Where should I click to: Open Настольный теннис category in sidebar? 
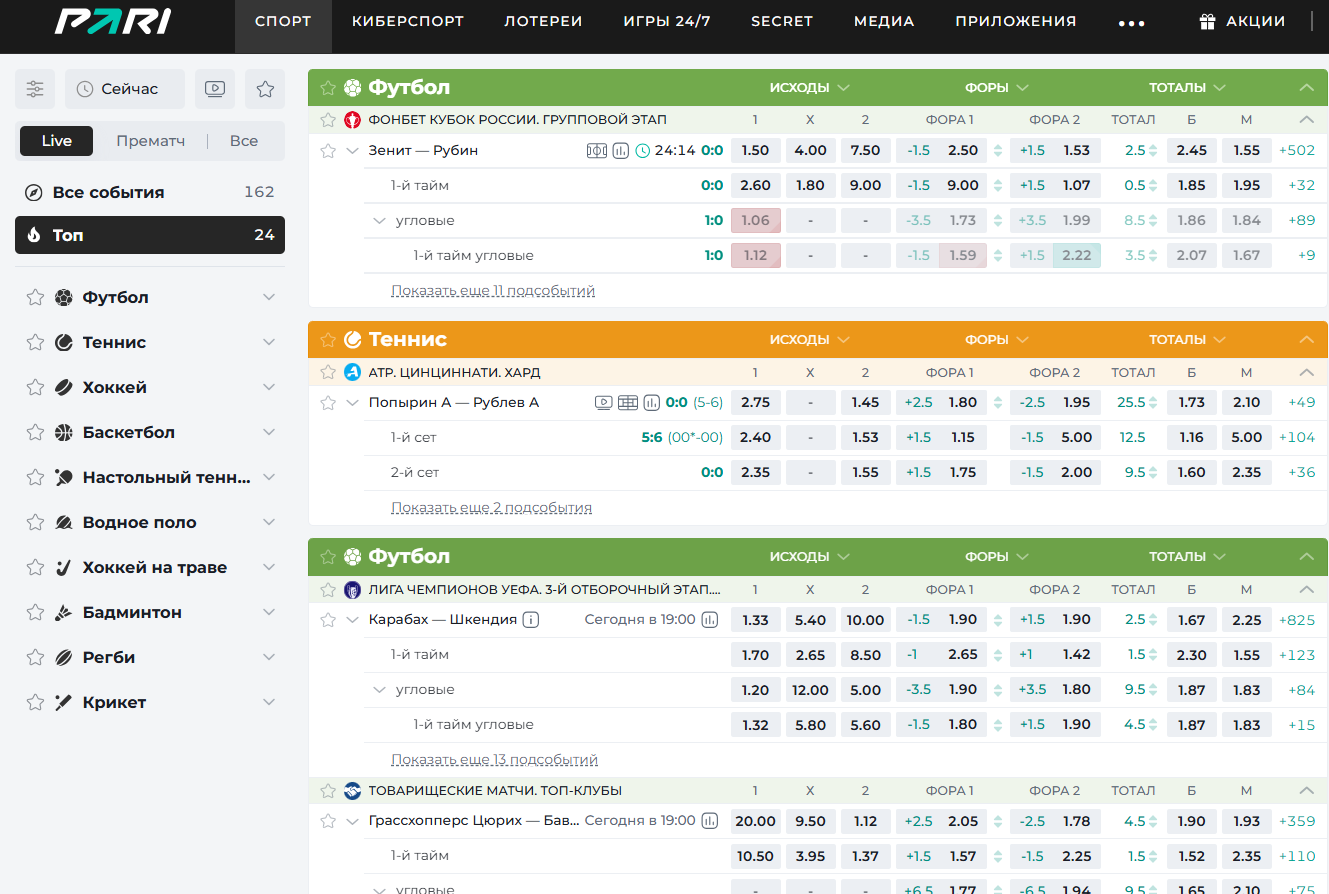click(x=150, y=477)
